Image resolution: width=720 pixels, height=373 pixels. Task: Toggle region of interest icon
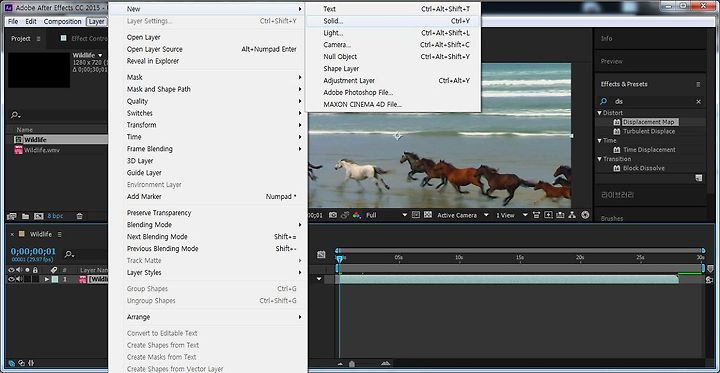(x=416, y=215)
